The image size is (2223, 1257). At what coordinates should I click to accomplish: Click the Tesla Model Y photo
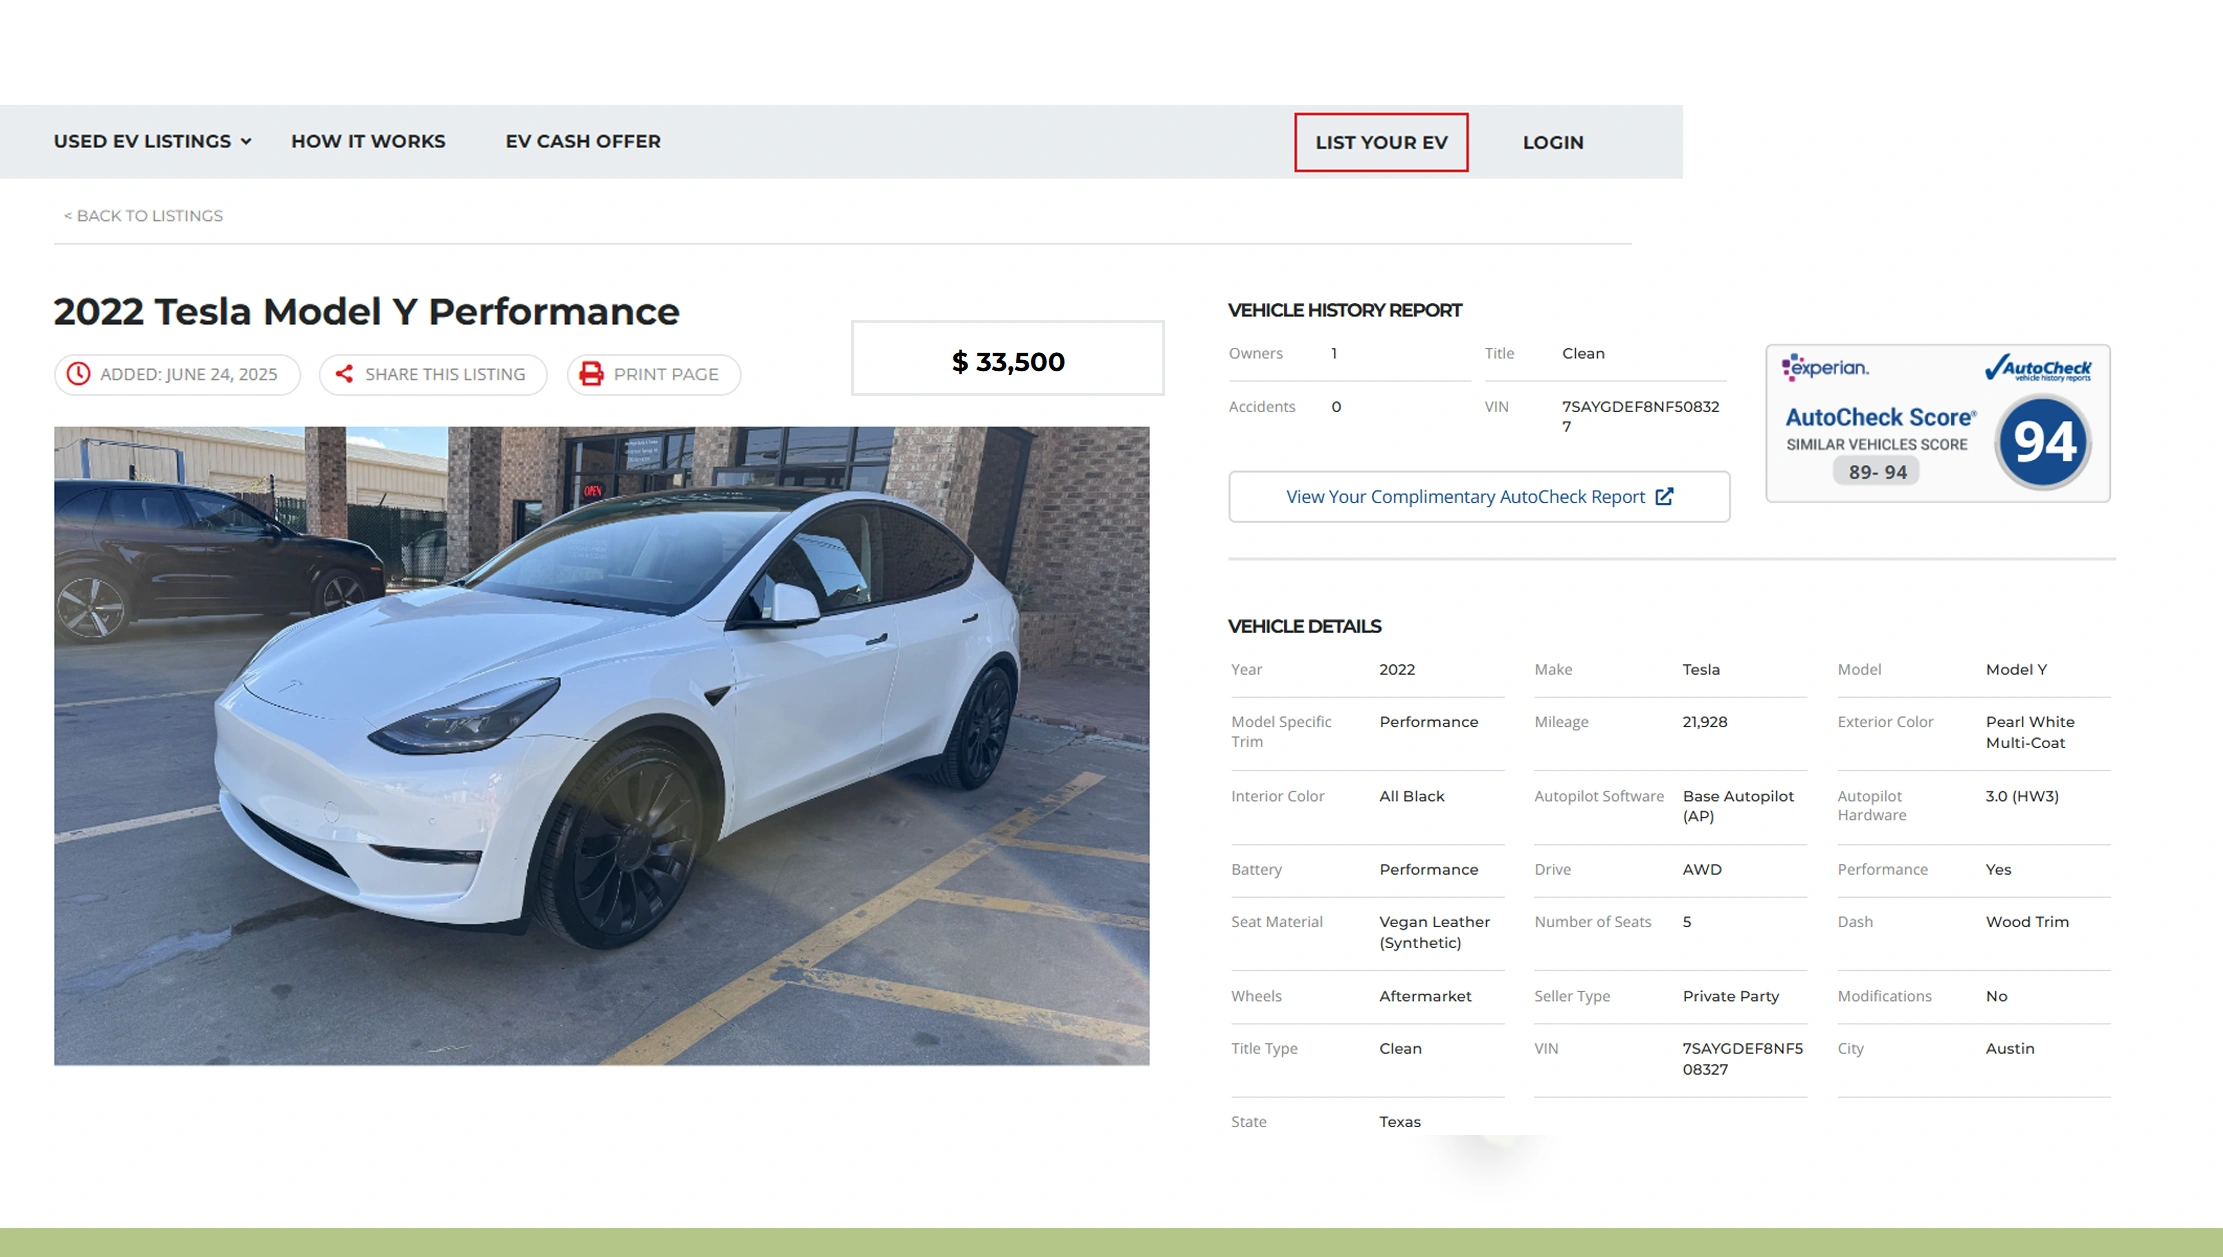[x=601, y=744]
